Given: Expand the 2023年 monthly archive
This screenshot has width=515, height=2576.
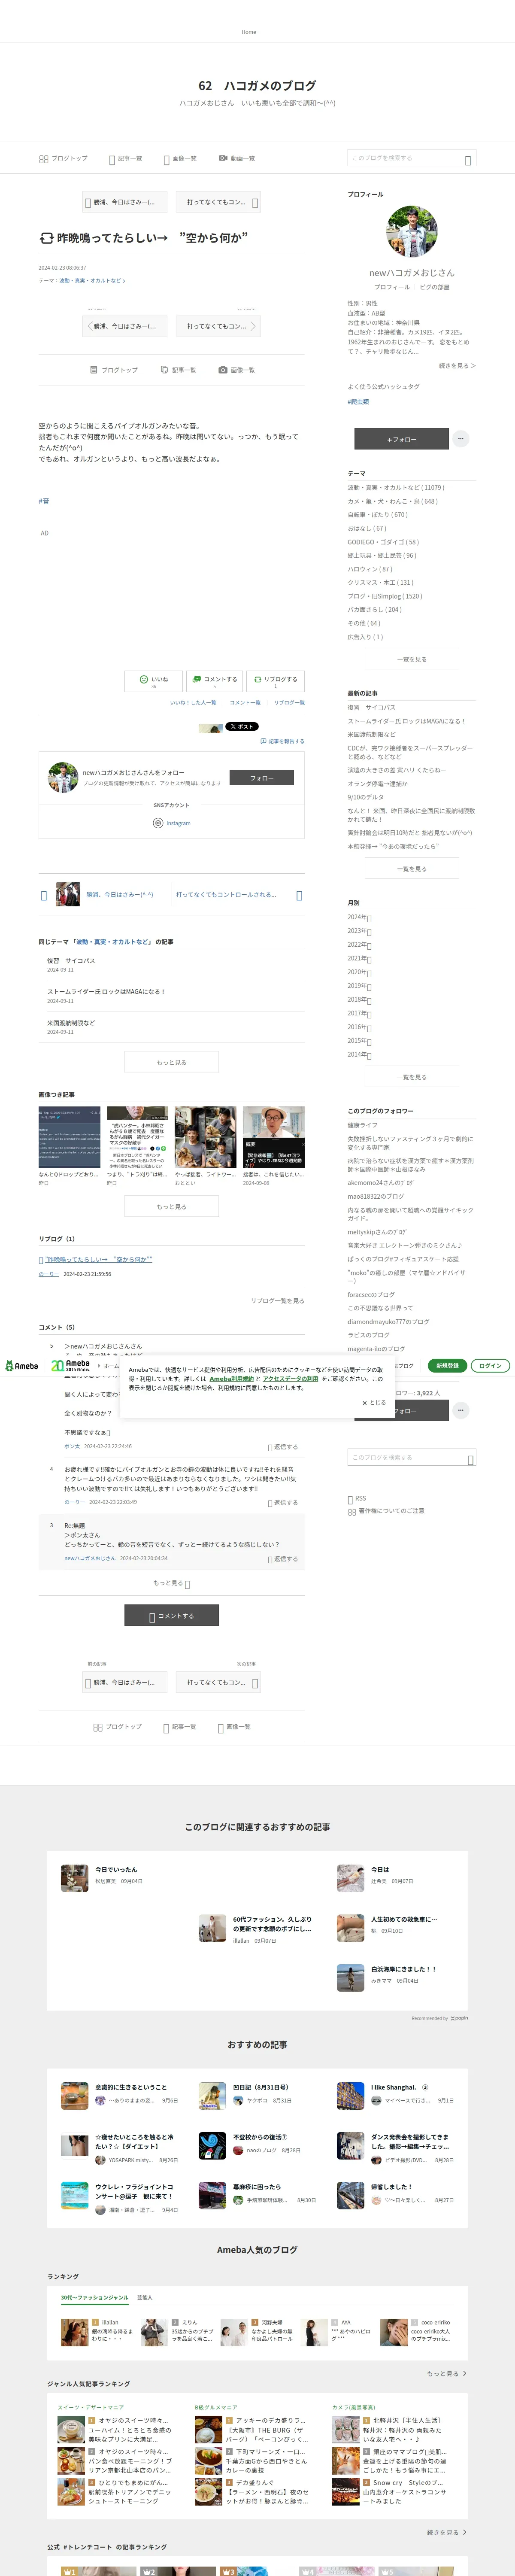Looking at the screenshot, I should 360,931.
